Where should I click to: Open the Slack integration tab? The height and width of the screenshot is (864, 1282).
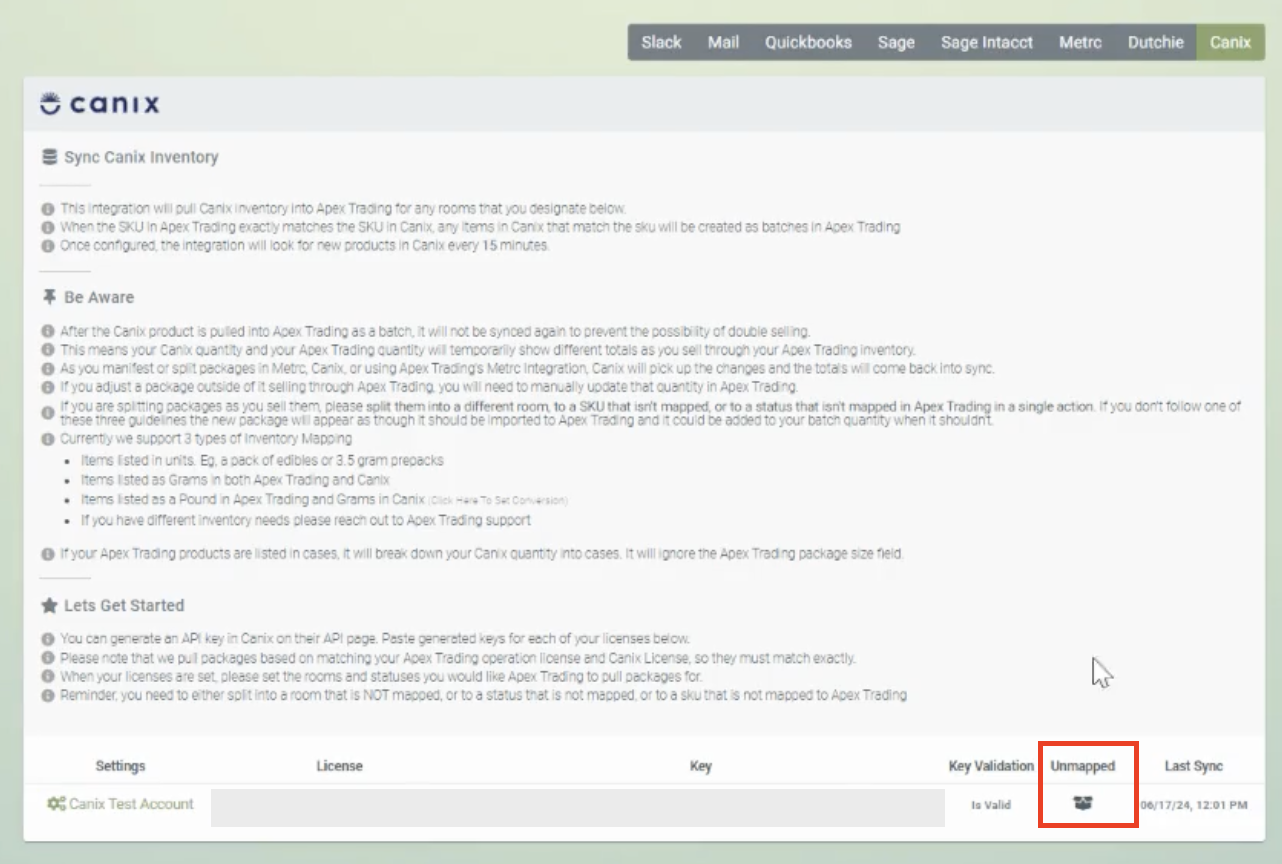click(x=661, y=42)
